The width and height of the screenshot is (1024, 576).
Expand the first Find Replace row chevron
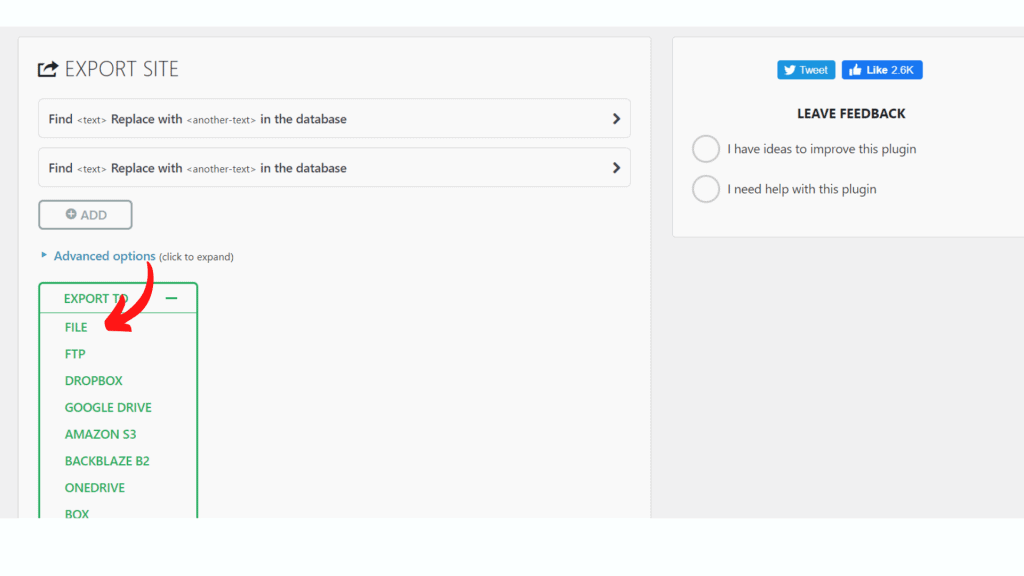[x=616, y=119]
